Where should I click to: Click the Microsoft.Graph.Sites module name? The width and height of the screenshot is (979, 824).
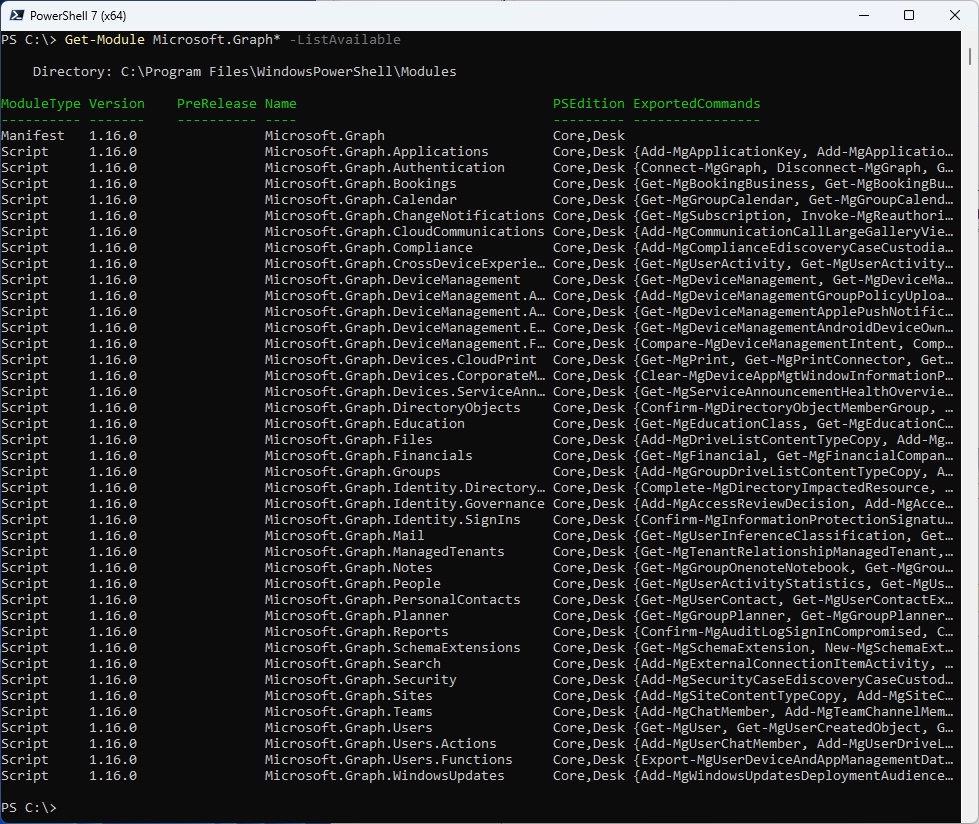348,697
